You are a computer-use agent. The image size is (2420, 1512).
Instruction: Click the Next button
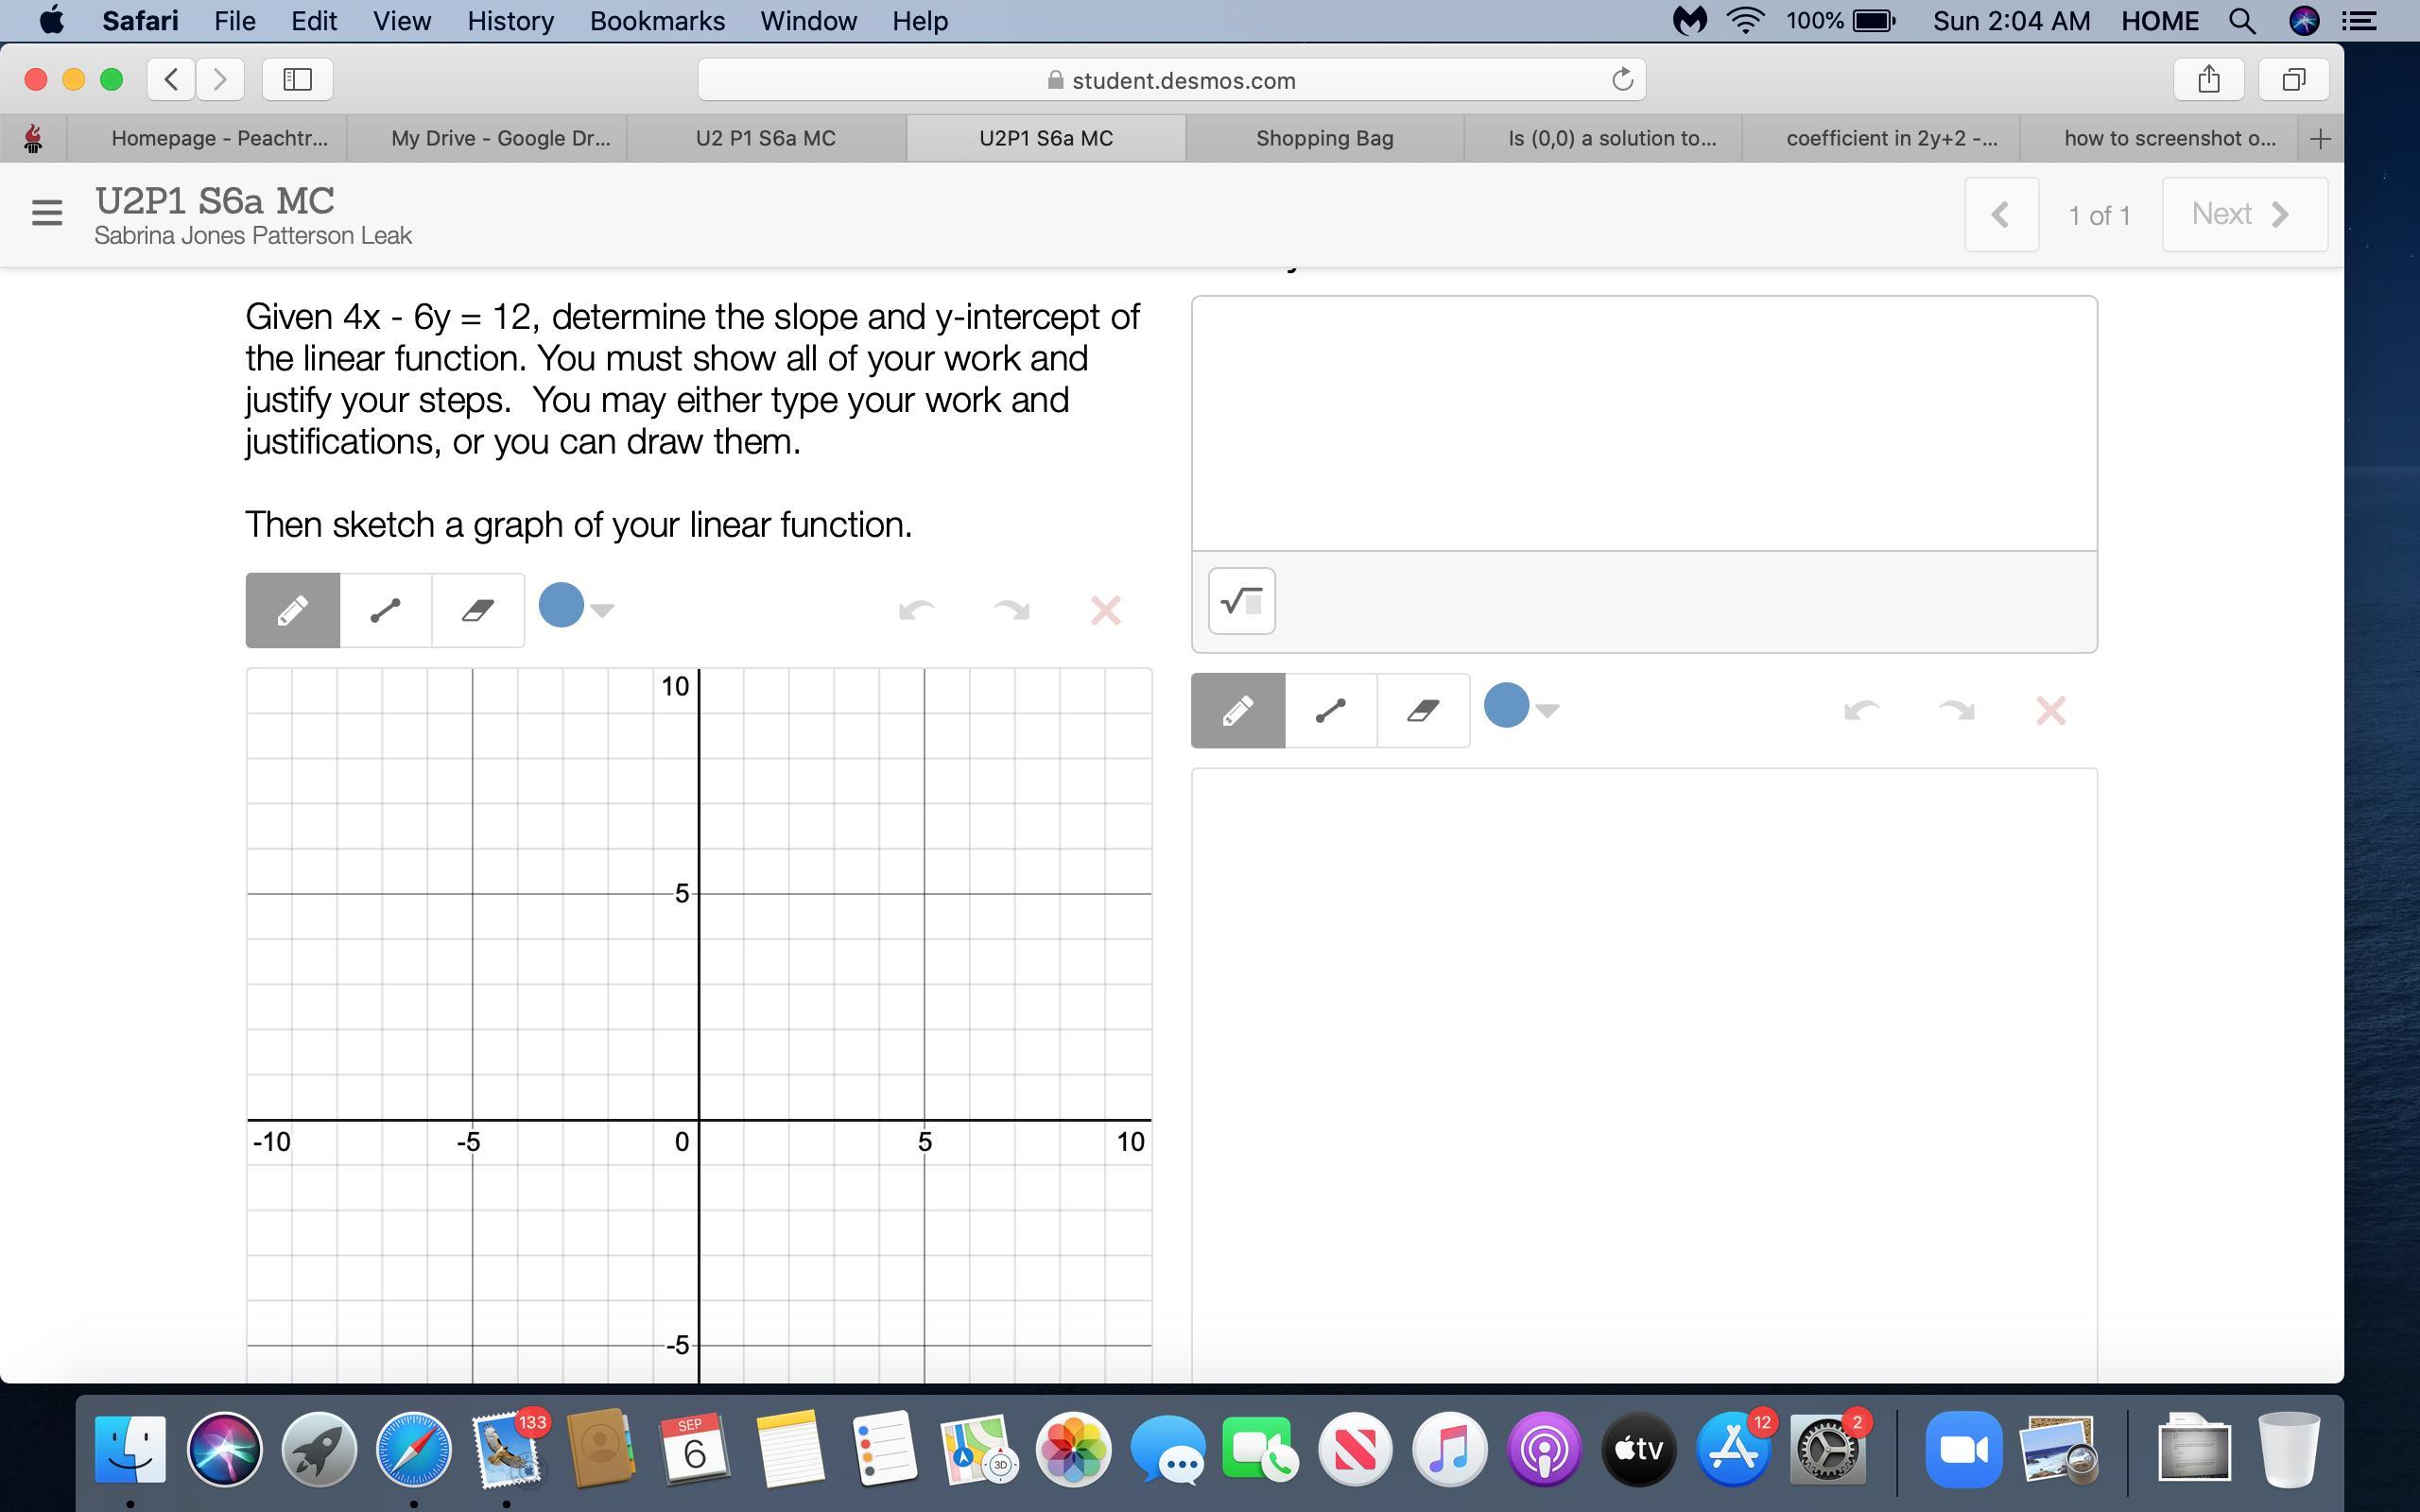[2243, 214]
